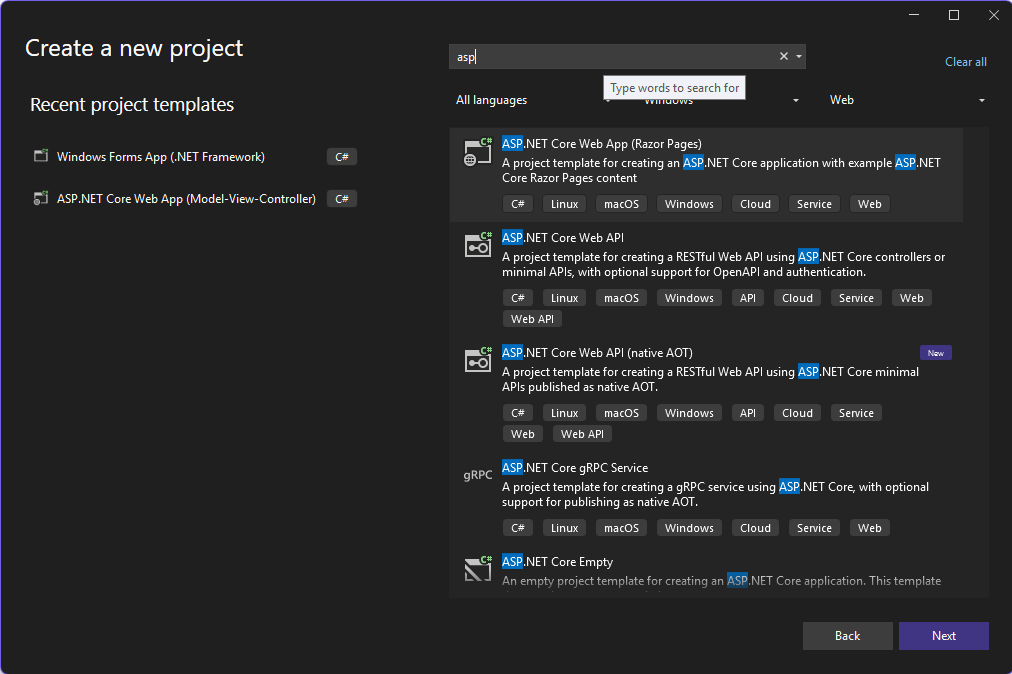Click the Web tag under gRPC Service template
Viewport: 1012px width, 674px height.
click(869, 528)
